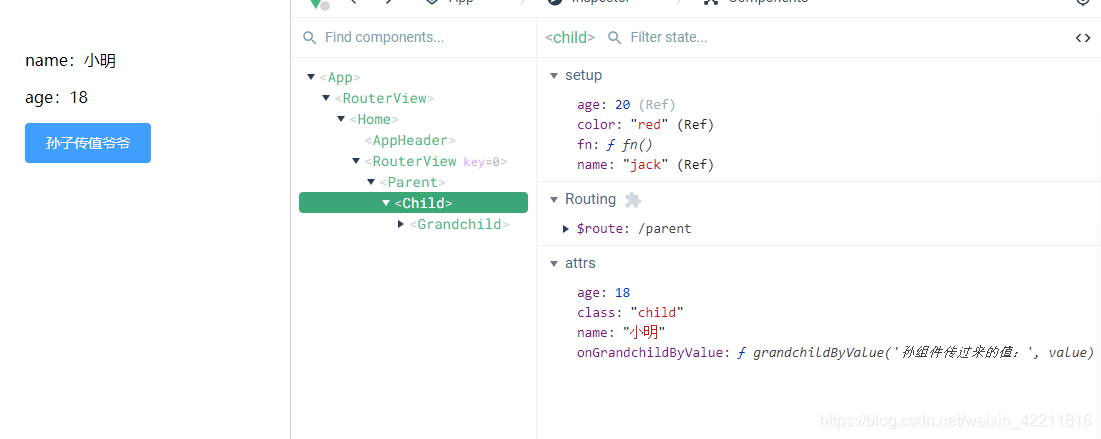Click the fn: ƒ fn() setup entry

point(616,145)
